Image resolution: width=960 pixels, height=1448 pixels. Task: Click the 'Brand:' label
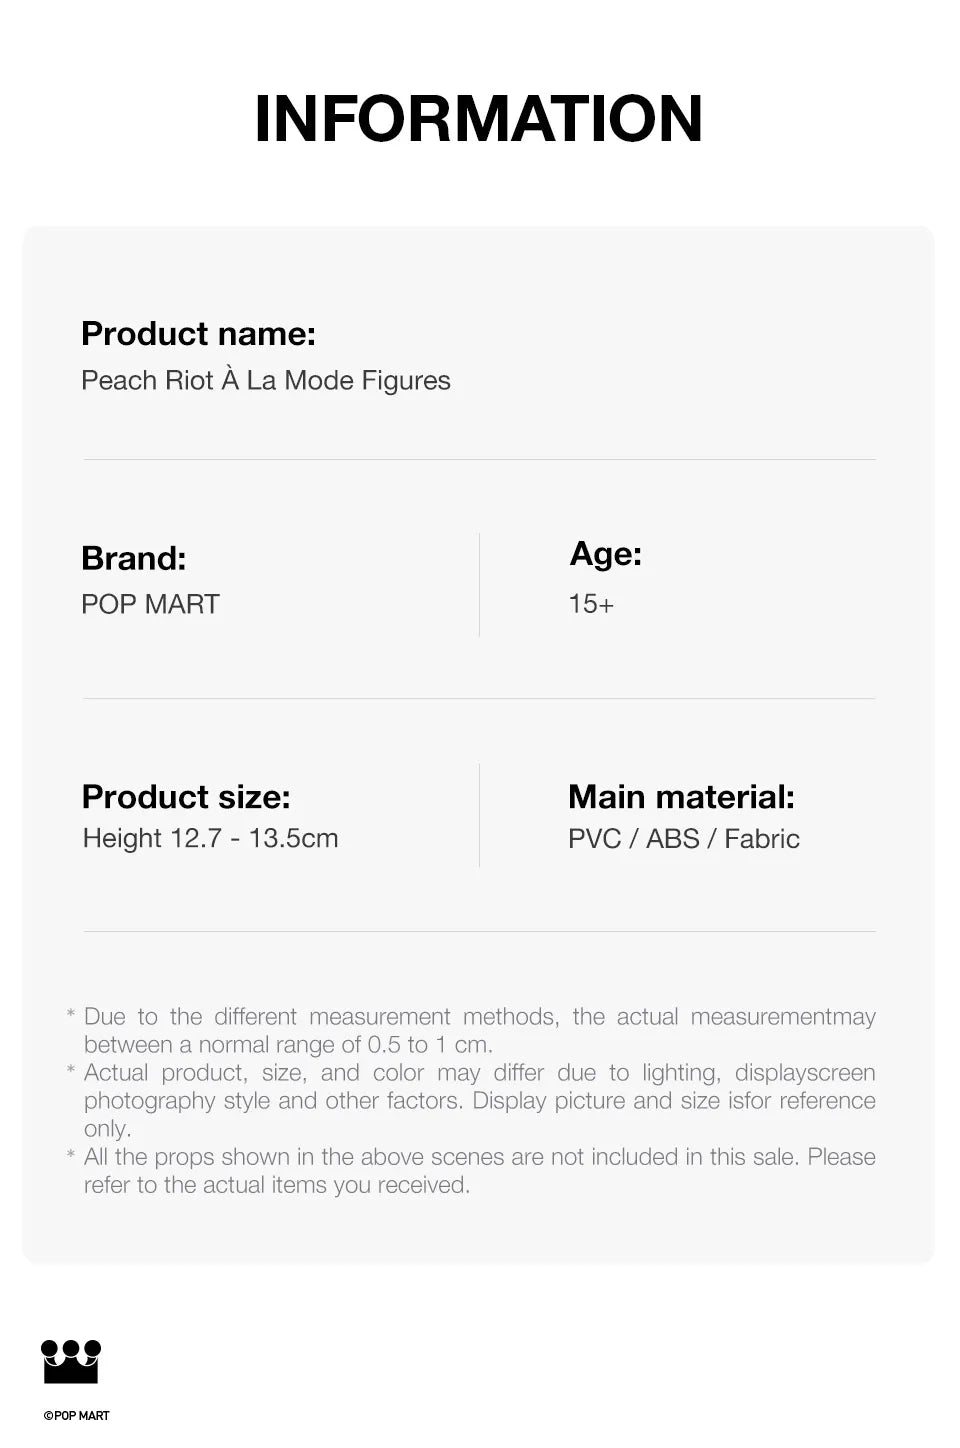(134, 558)
